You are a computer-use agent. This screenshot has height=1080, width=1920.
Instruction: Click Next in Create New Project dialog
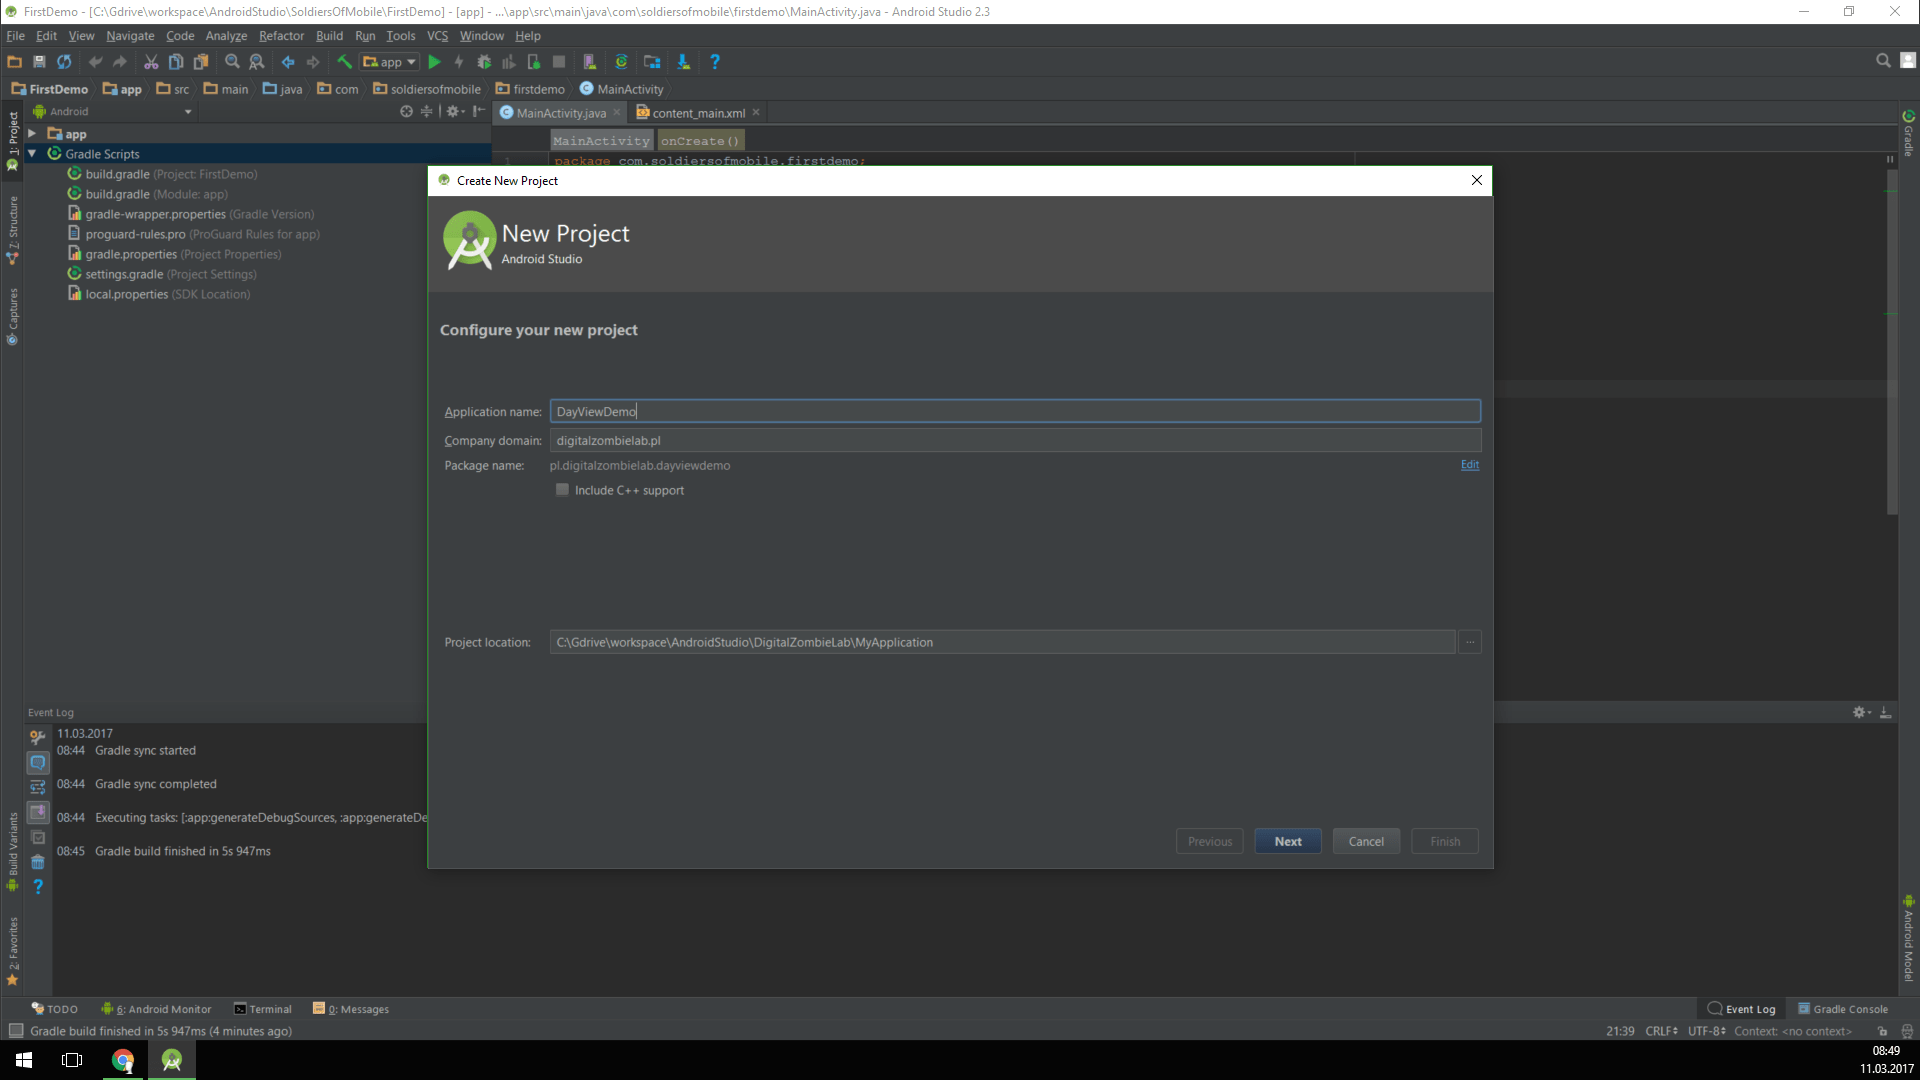(x=1288, y=841)
